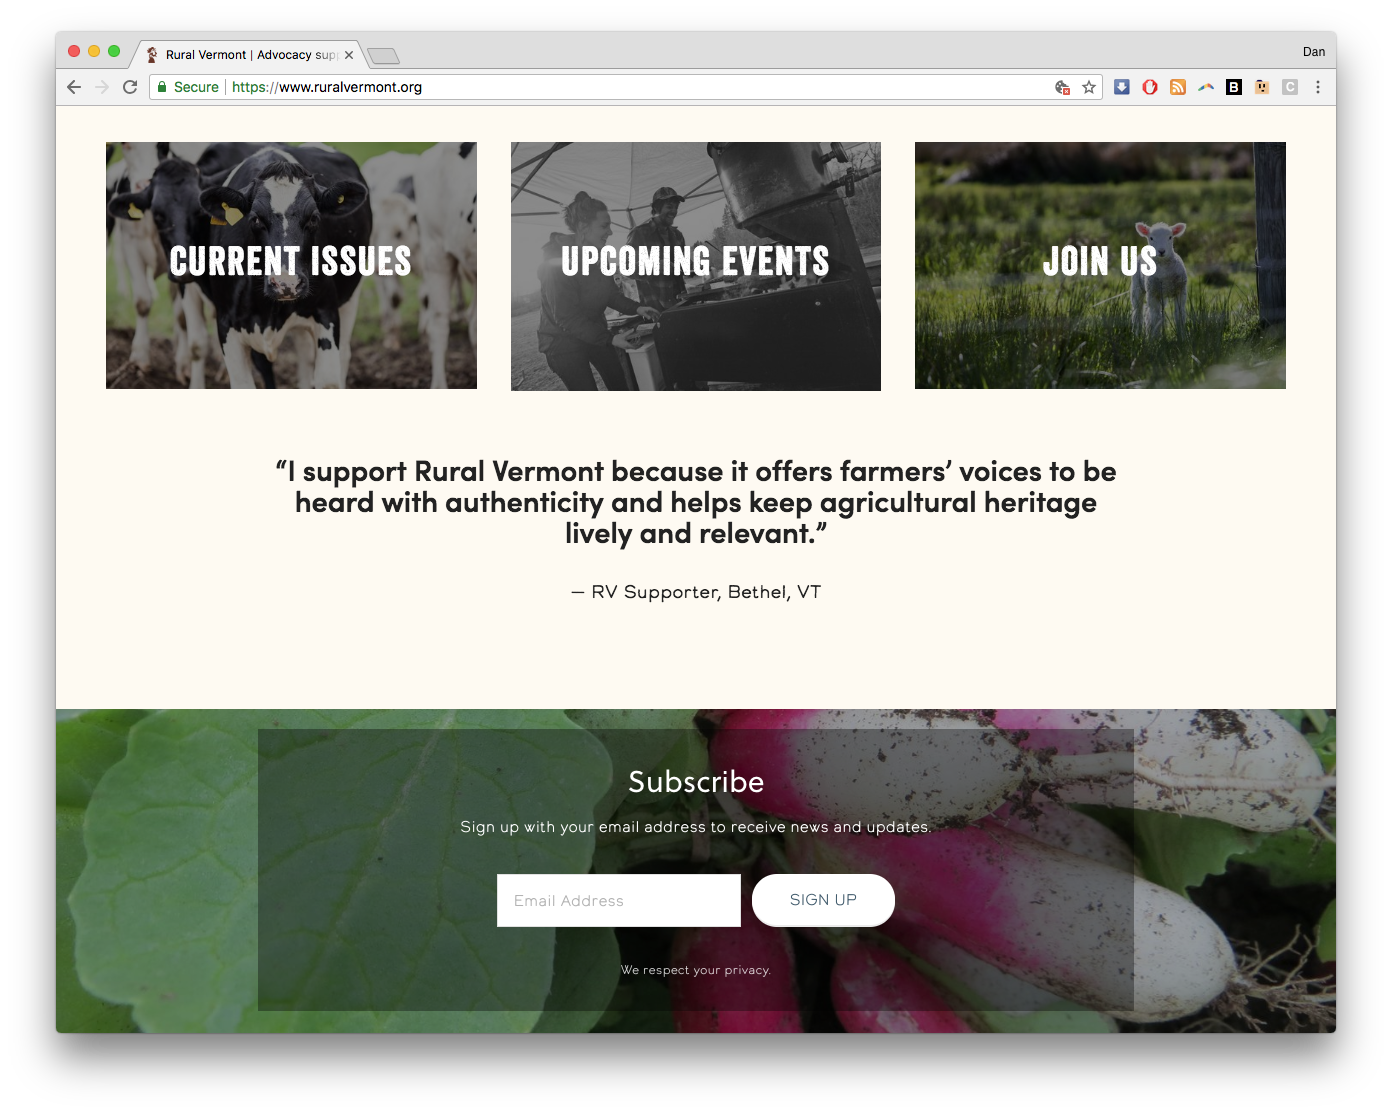Screen dimensions: 1392x1113
Task: Click the cookie blocked icon in address bar
Action: [1063, 87]
